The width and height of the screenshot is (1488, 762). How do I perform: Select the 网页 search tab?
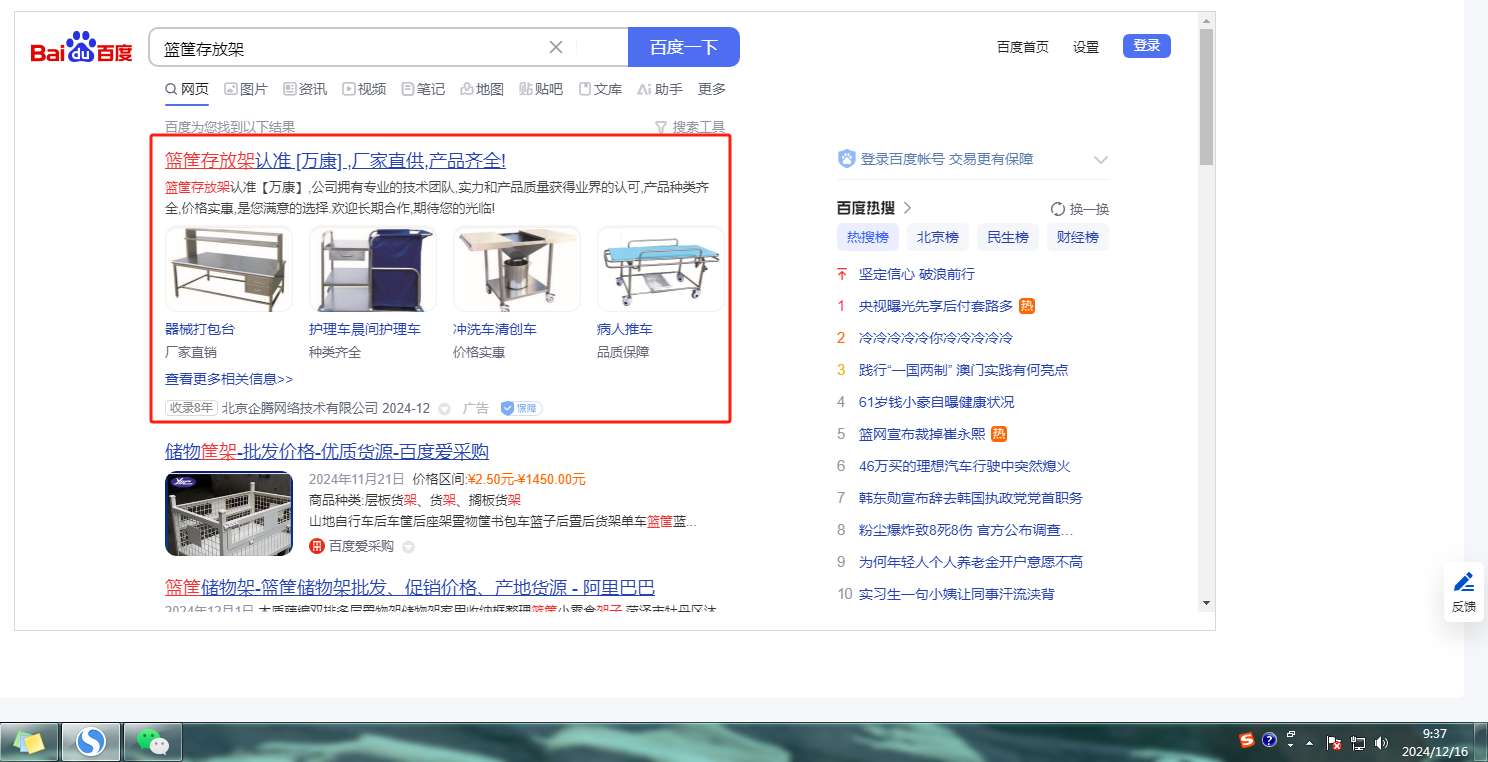pyautogui.click(x=187, y=89)
